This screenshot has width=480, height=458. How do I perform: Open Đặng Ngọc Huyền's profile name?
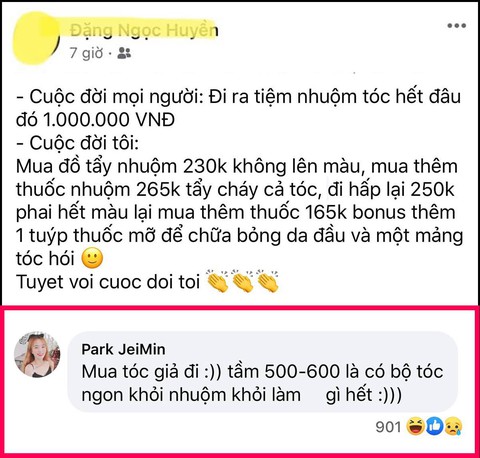coord(144,30)
